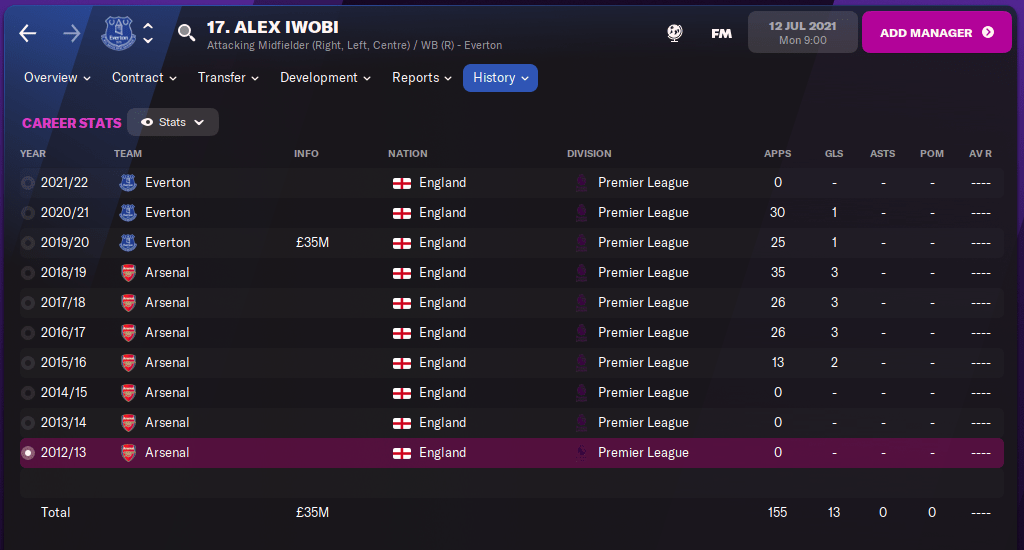Open the Transfer dropdown menu
The height and width of the screenshot is (550, 1024).
(x=228, y=78)
